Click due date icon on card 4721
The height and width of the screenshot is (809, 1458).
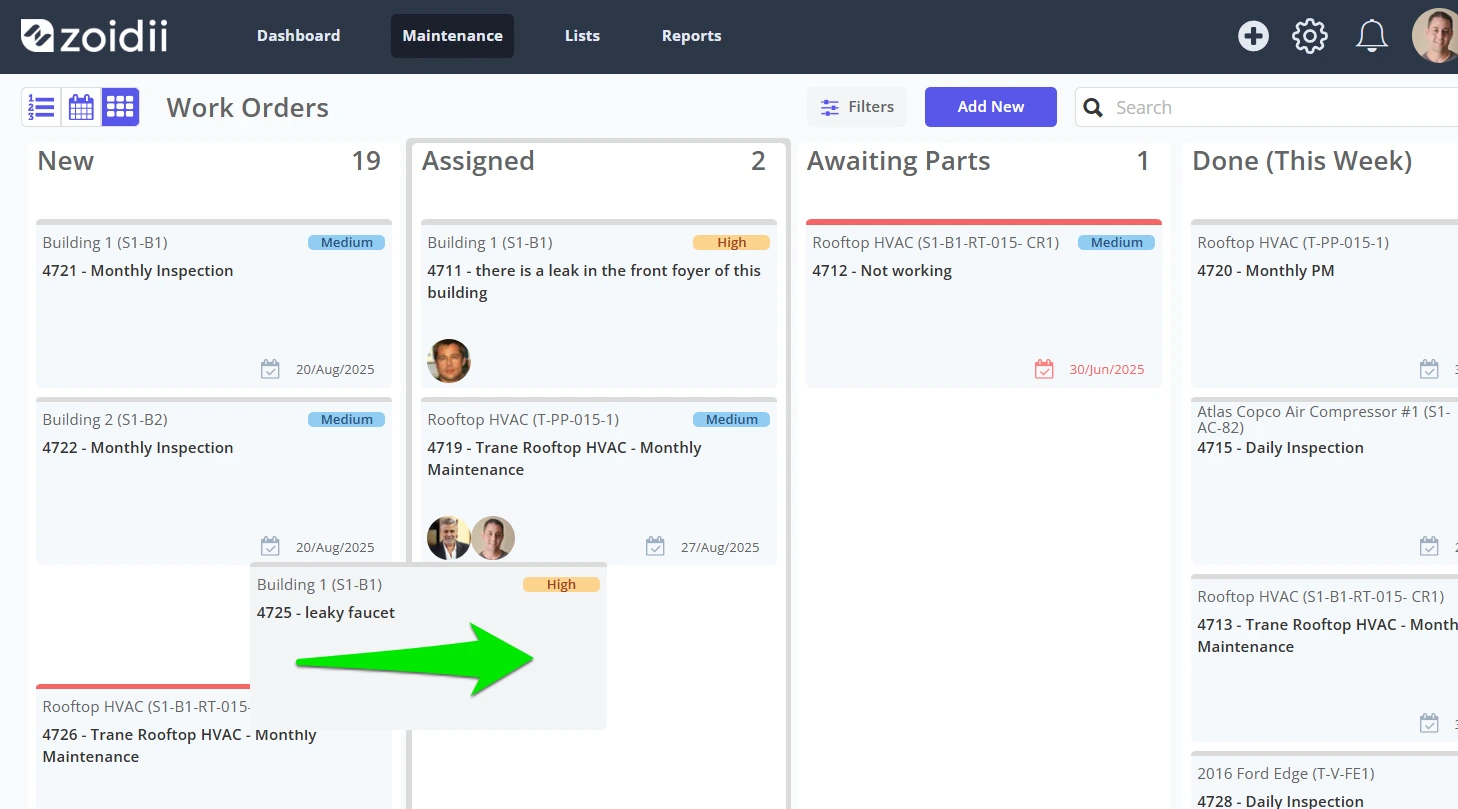(x=270, y=369)
